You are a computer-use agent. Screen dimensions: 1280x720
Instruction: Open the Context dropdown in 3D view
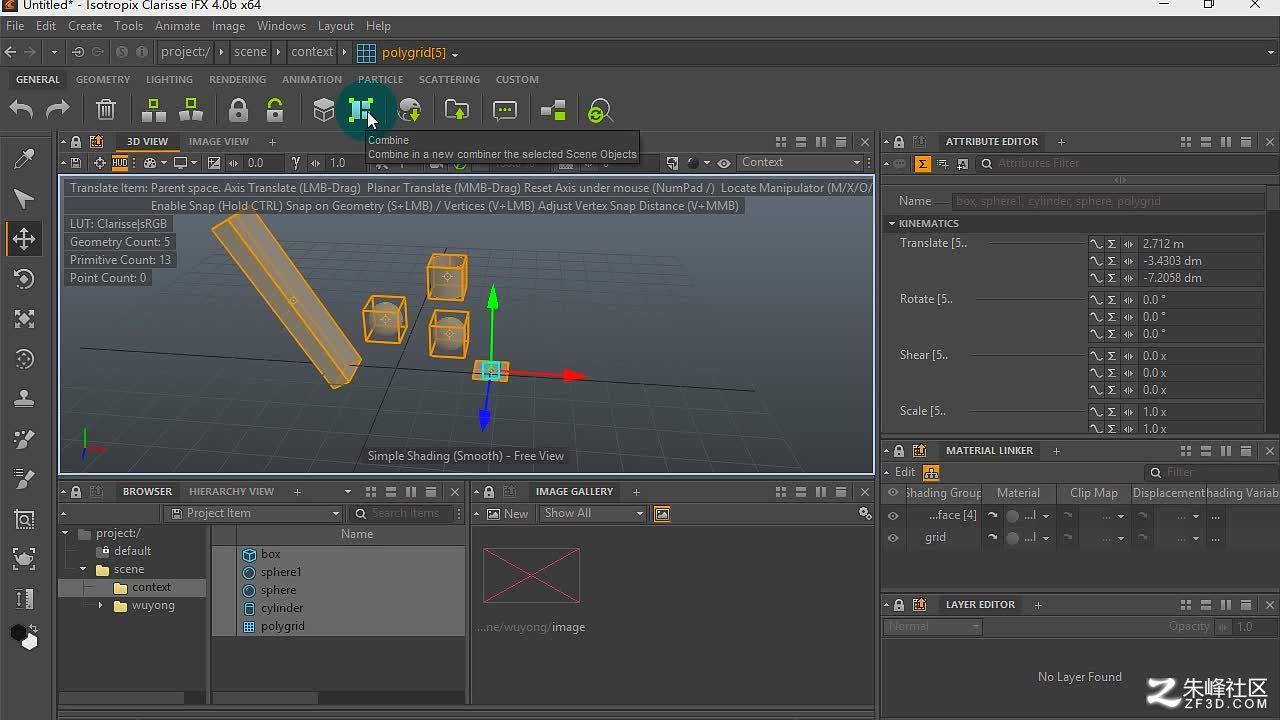[x=800, y=162]
